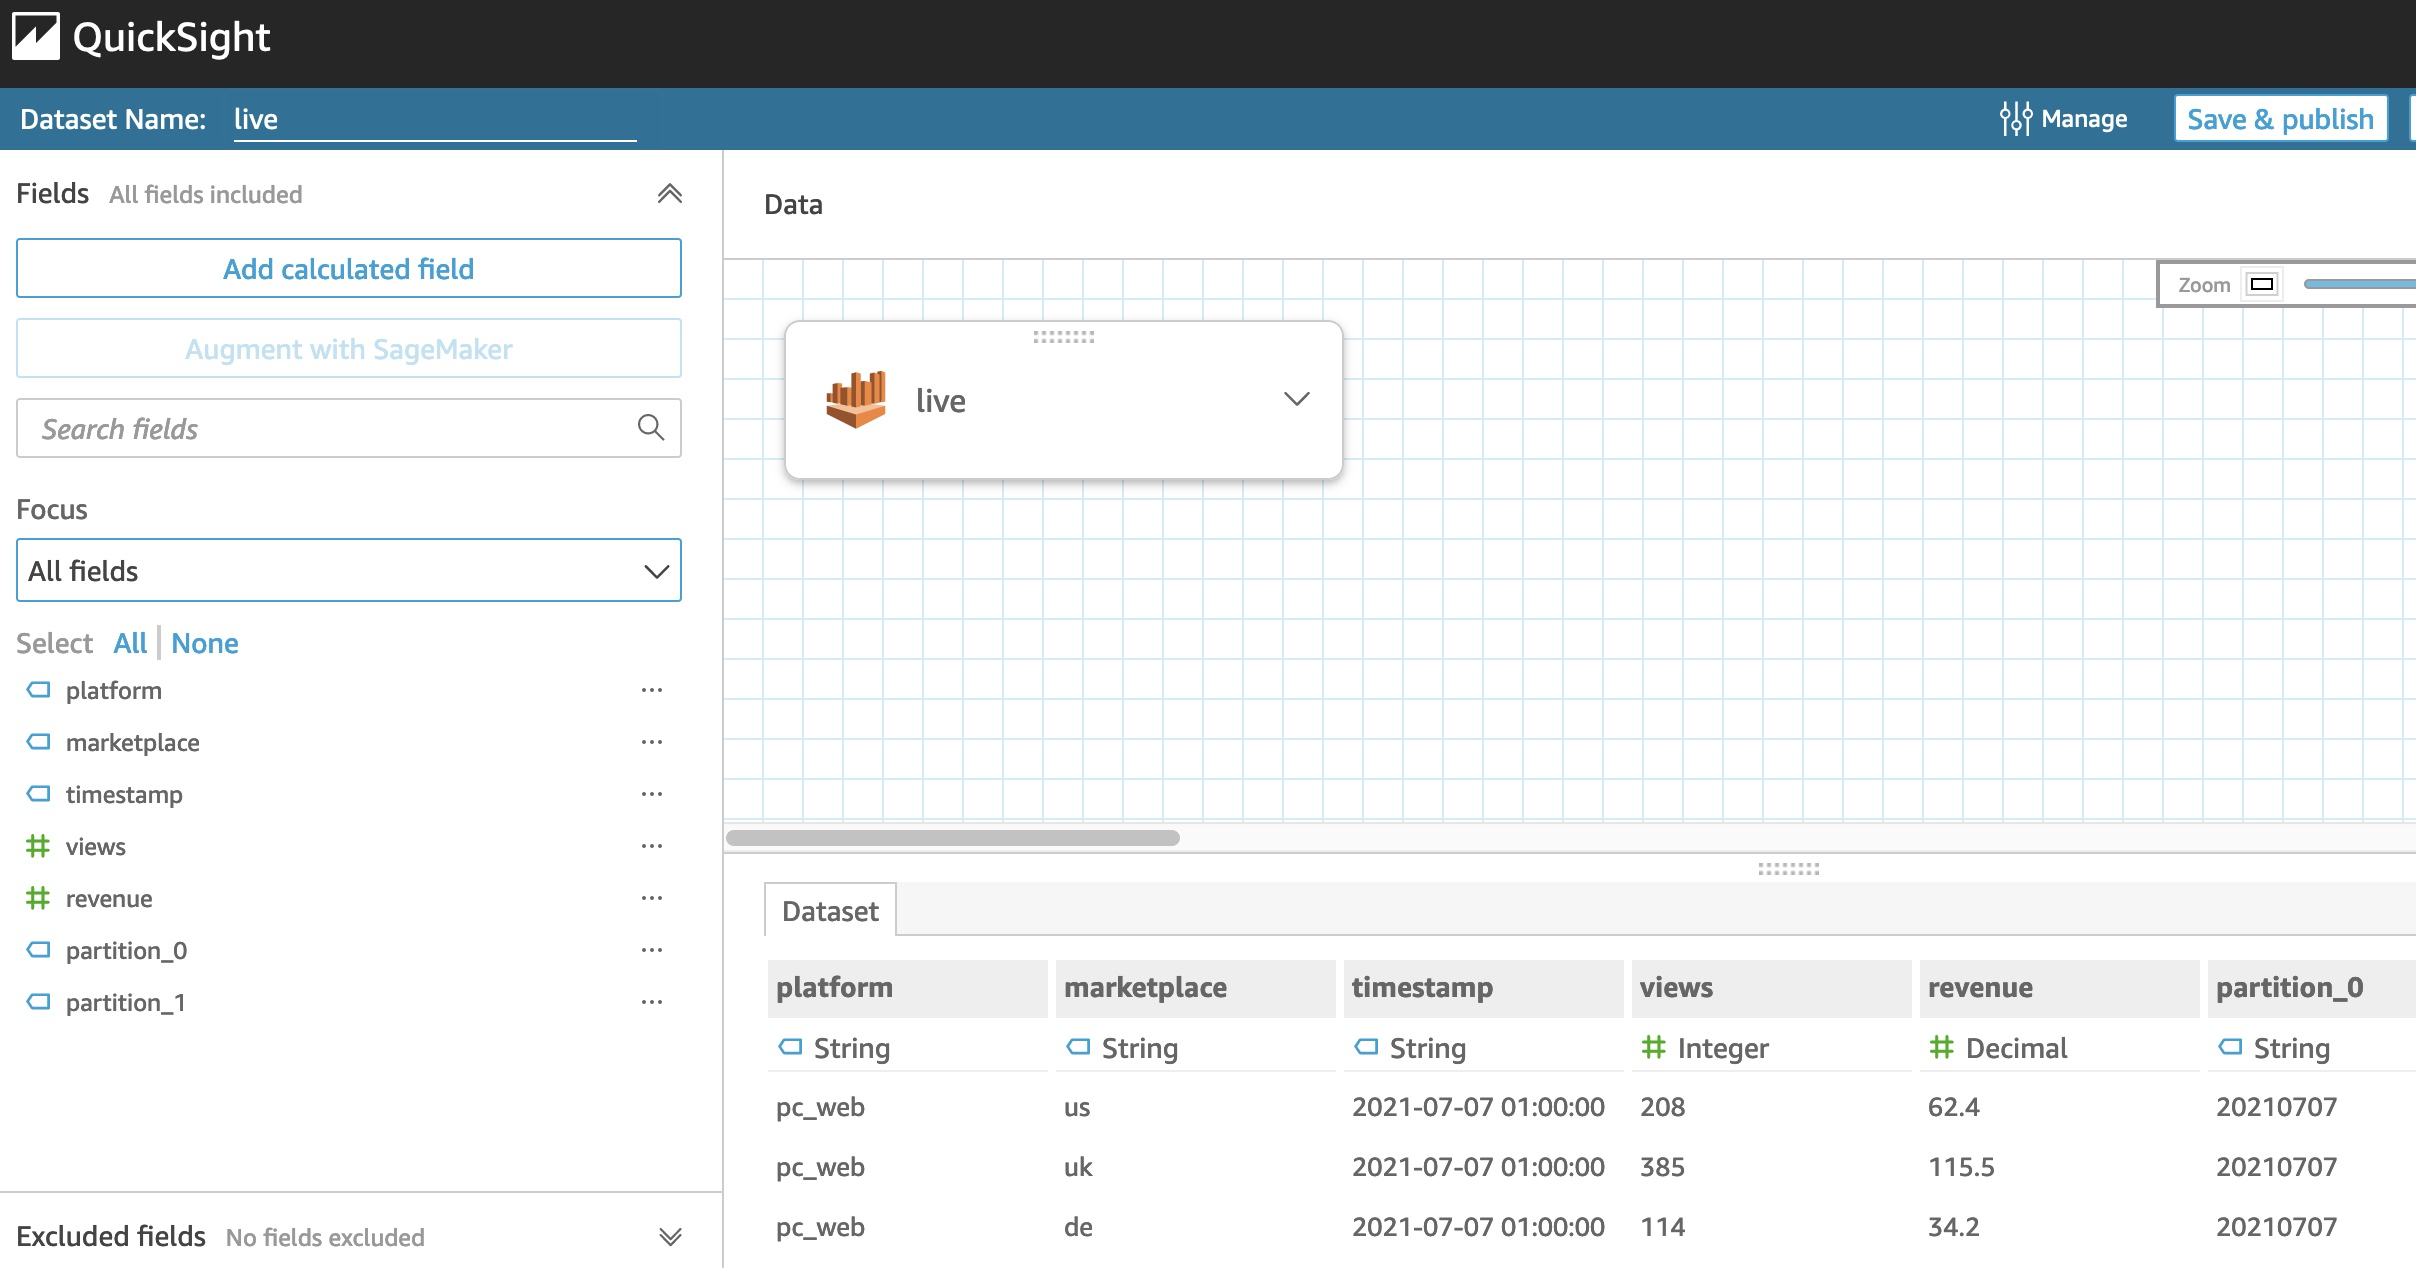Screen dimensions: 2416x1268
Task: Click the marketplace field type icon
Action: (38, 742)
